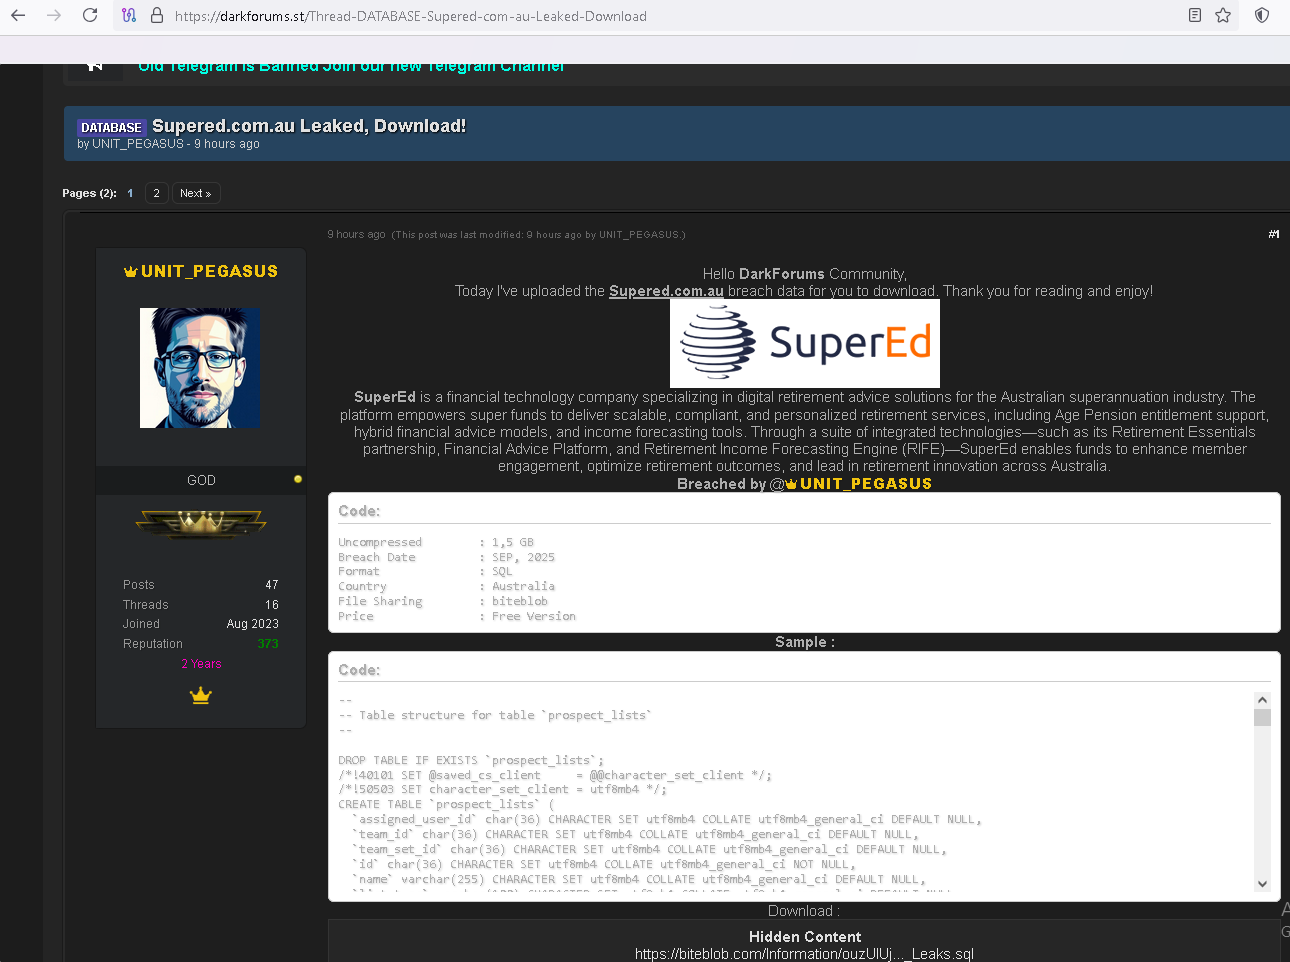1290x962 pixels.
Task: Open the post #1 permalink
Action: [x=1273, y=234]
